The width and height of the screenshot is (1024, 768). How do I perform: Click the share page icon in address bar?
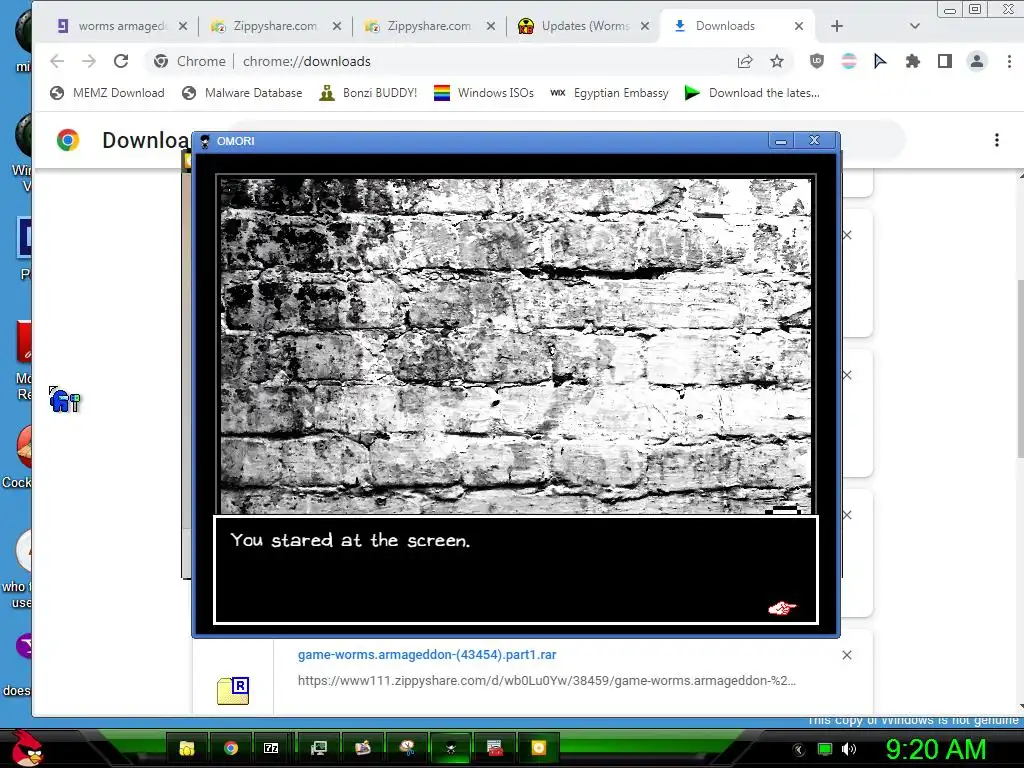pyautogui.click(x=744, y=61)
